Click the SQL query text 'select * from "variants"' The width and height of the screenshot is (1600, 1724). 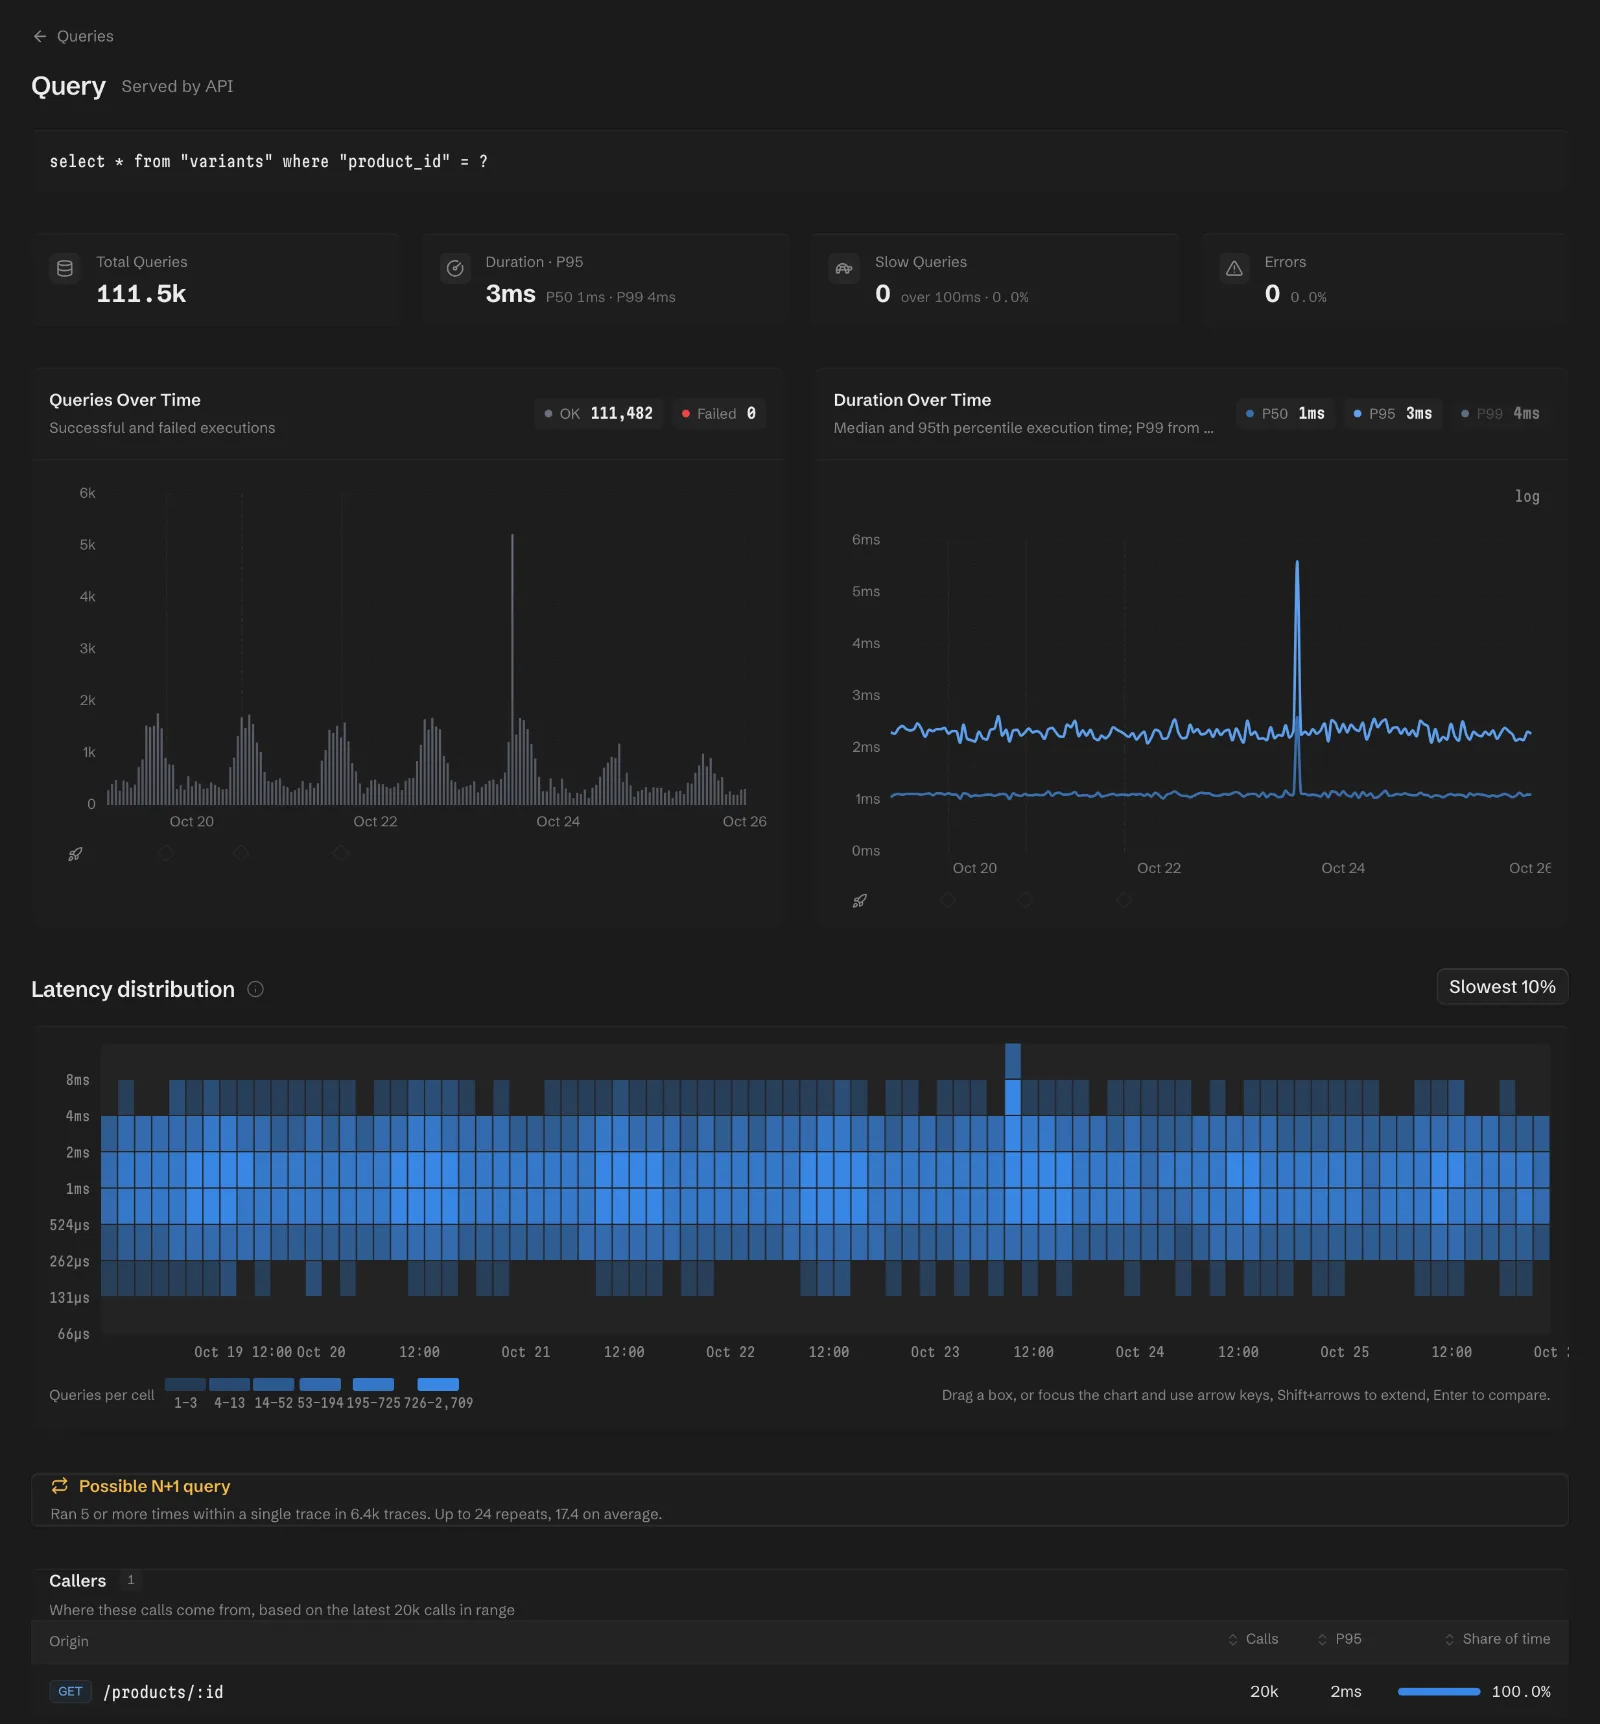(x=161, y=162)
